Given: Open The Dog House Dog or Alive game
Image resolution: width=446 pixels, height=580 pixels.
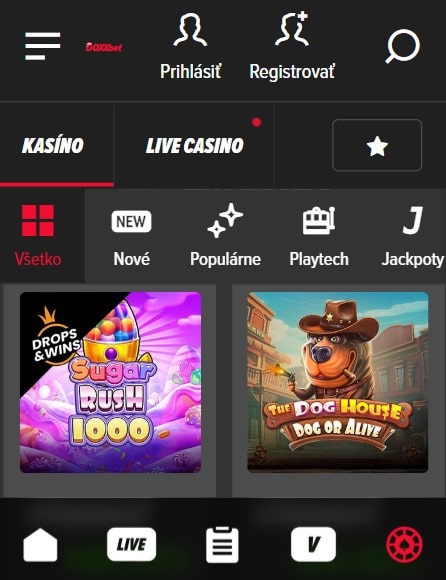Looking at the screenshot, I should pyautogui.click(x=338, y=382).
